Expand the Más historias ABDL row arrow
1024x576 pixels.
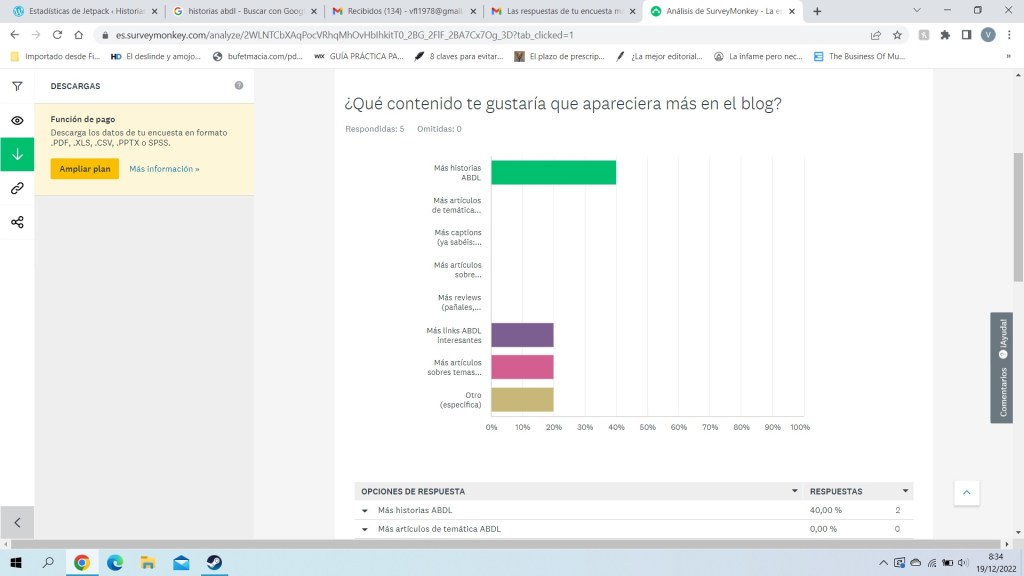pos(365,511)
